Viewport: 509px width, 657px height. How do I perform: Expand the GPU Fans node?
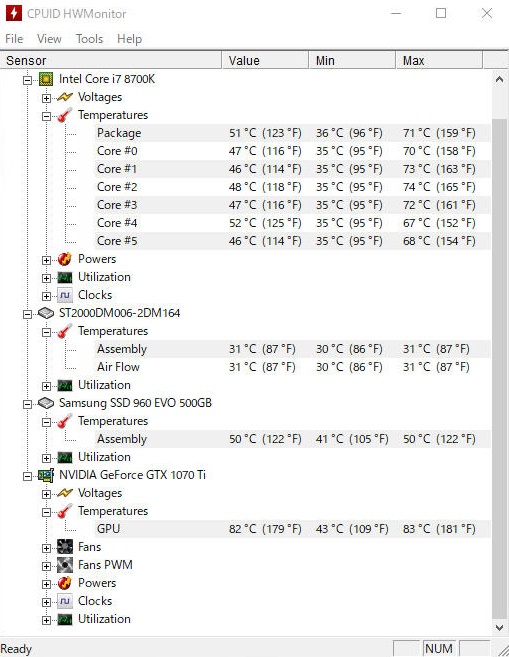tap(47, 548)
